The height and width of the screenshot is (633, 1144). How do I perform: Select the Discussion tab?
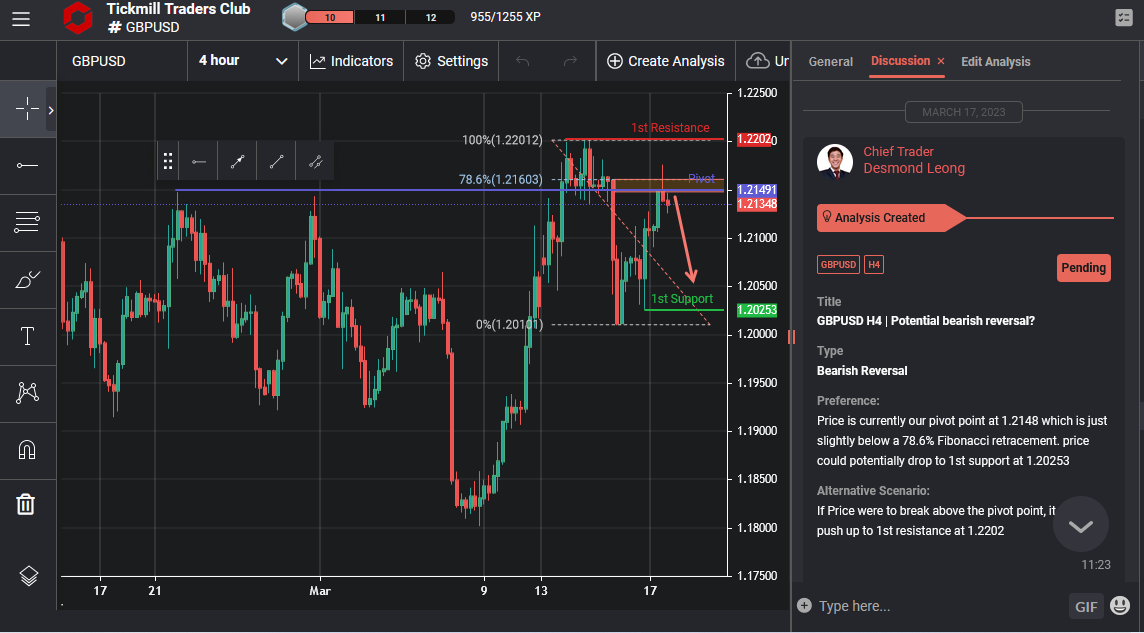(900, 61)
